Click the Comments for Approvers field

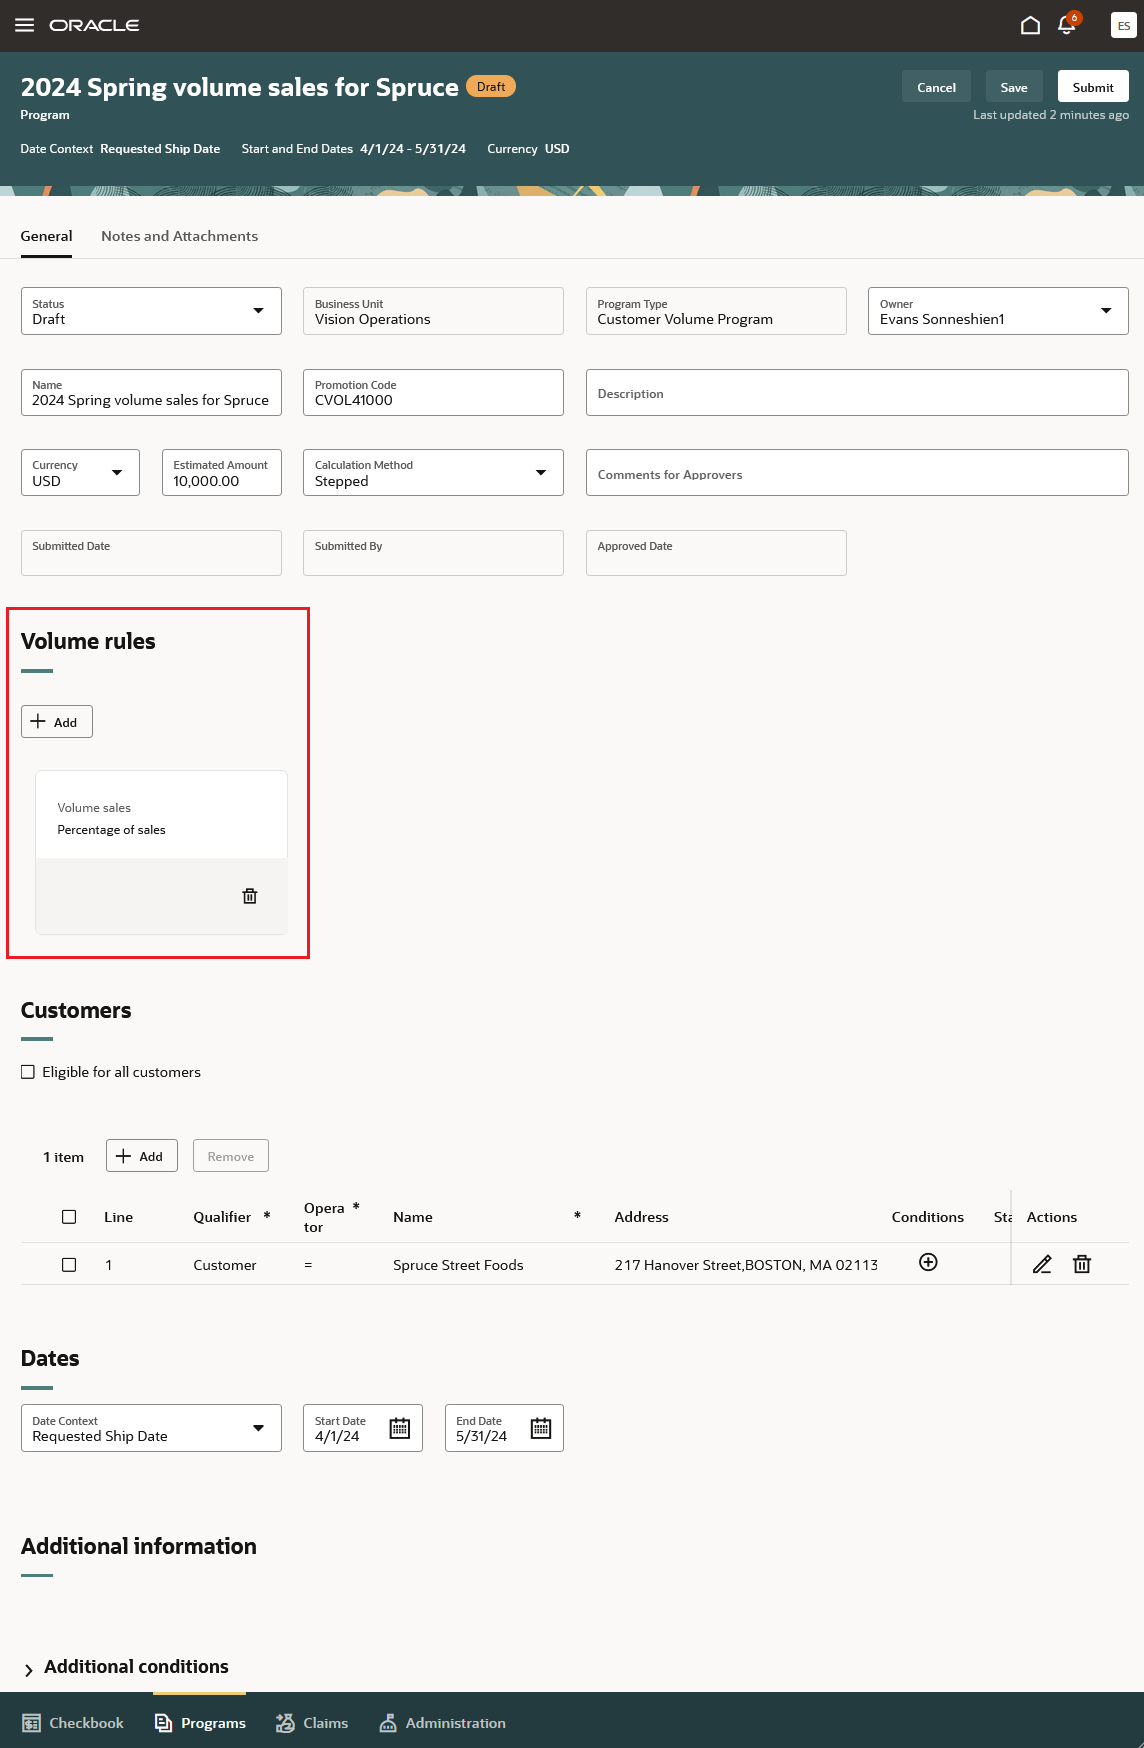coord(857,472)
